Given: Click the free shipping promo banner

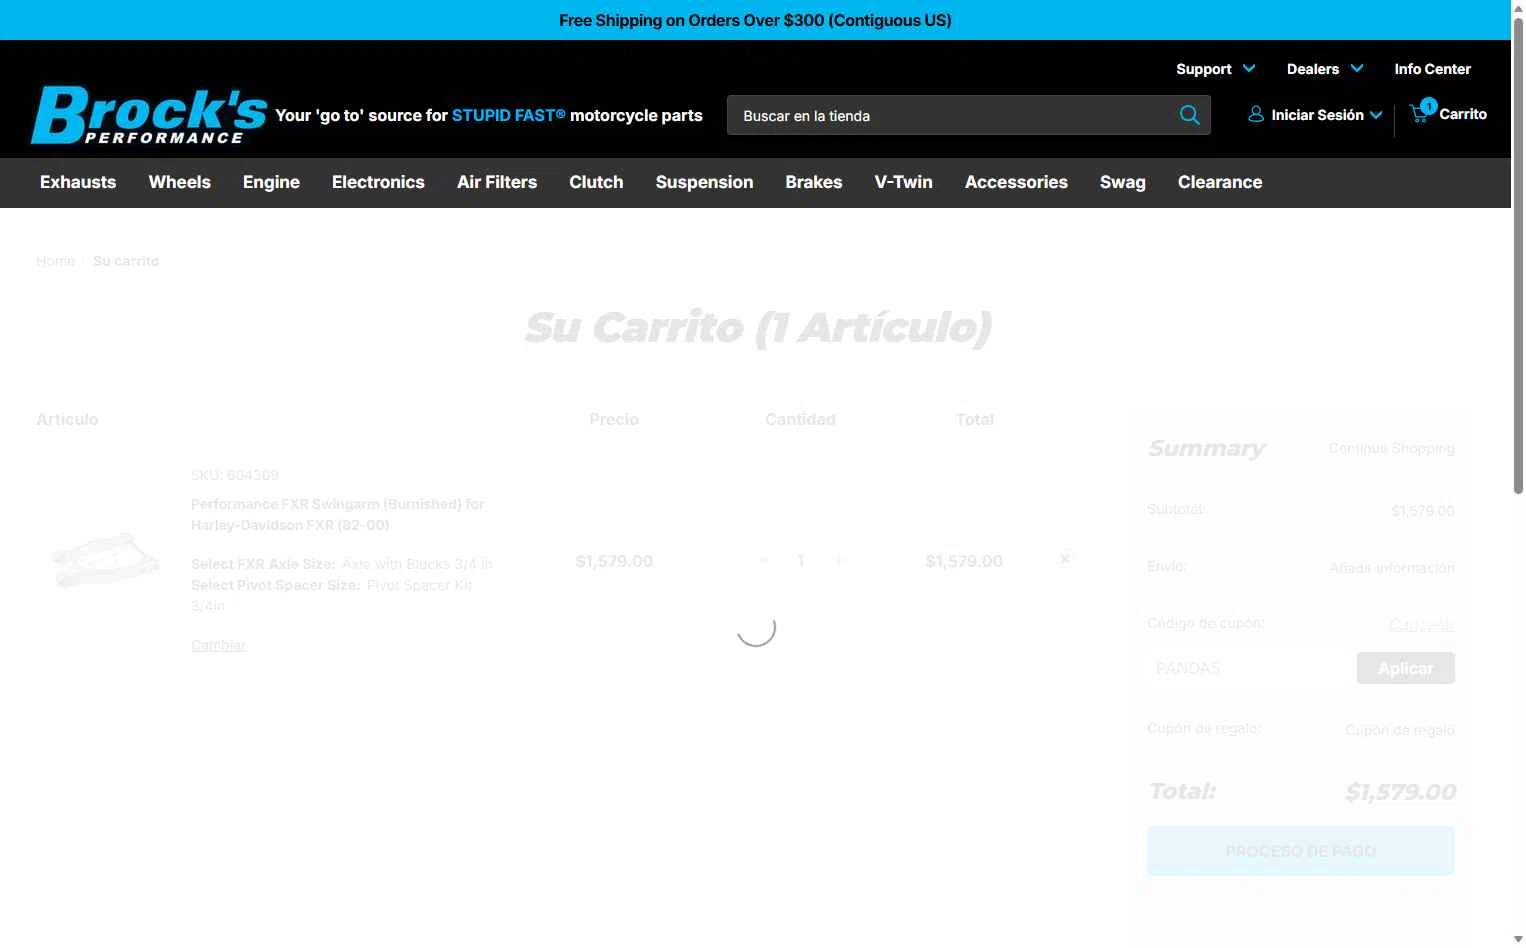Looking at the screenshot, I should pyautogui.click(x=755, y=20).
